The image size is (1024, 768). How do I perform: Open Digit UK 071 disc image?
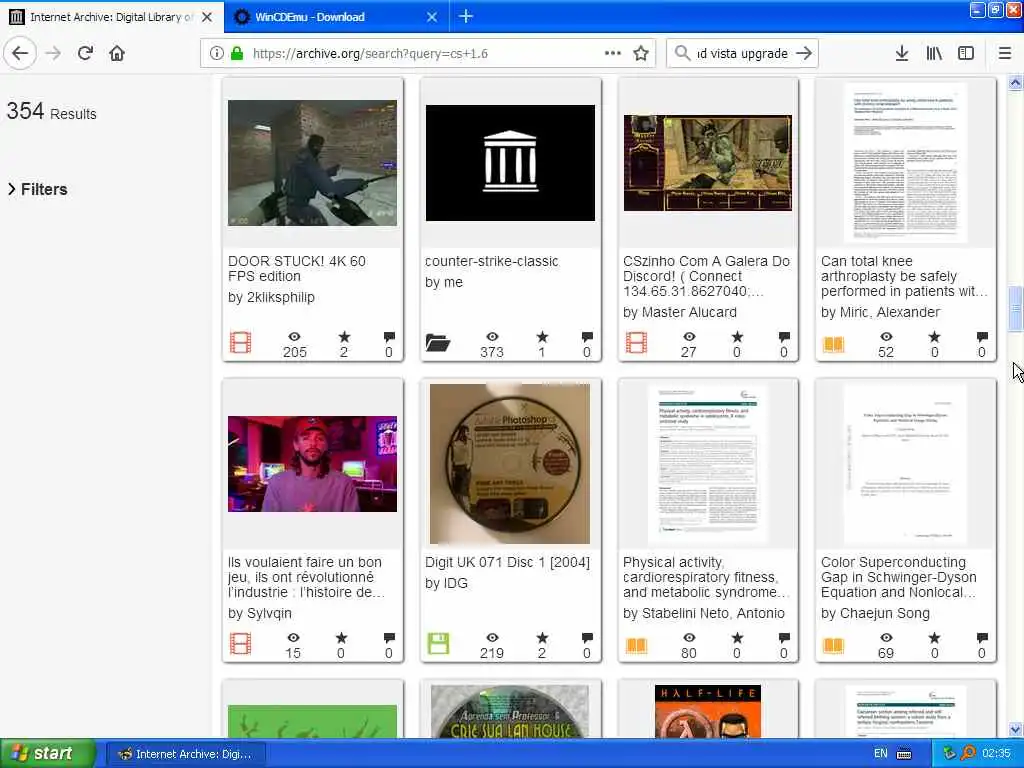510,464
